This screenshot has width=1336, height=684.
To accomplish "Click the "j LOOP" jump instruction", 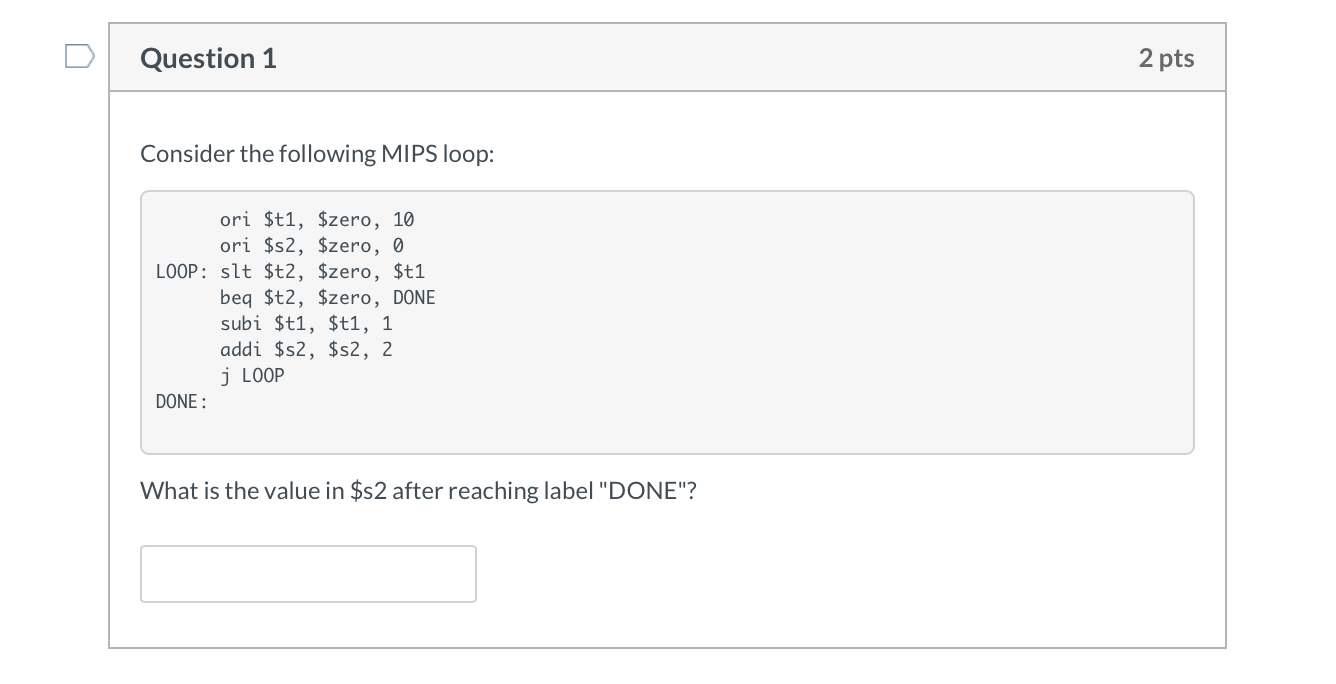I will point(252,376).
